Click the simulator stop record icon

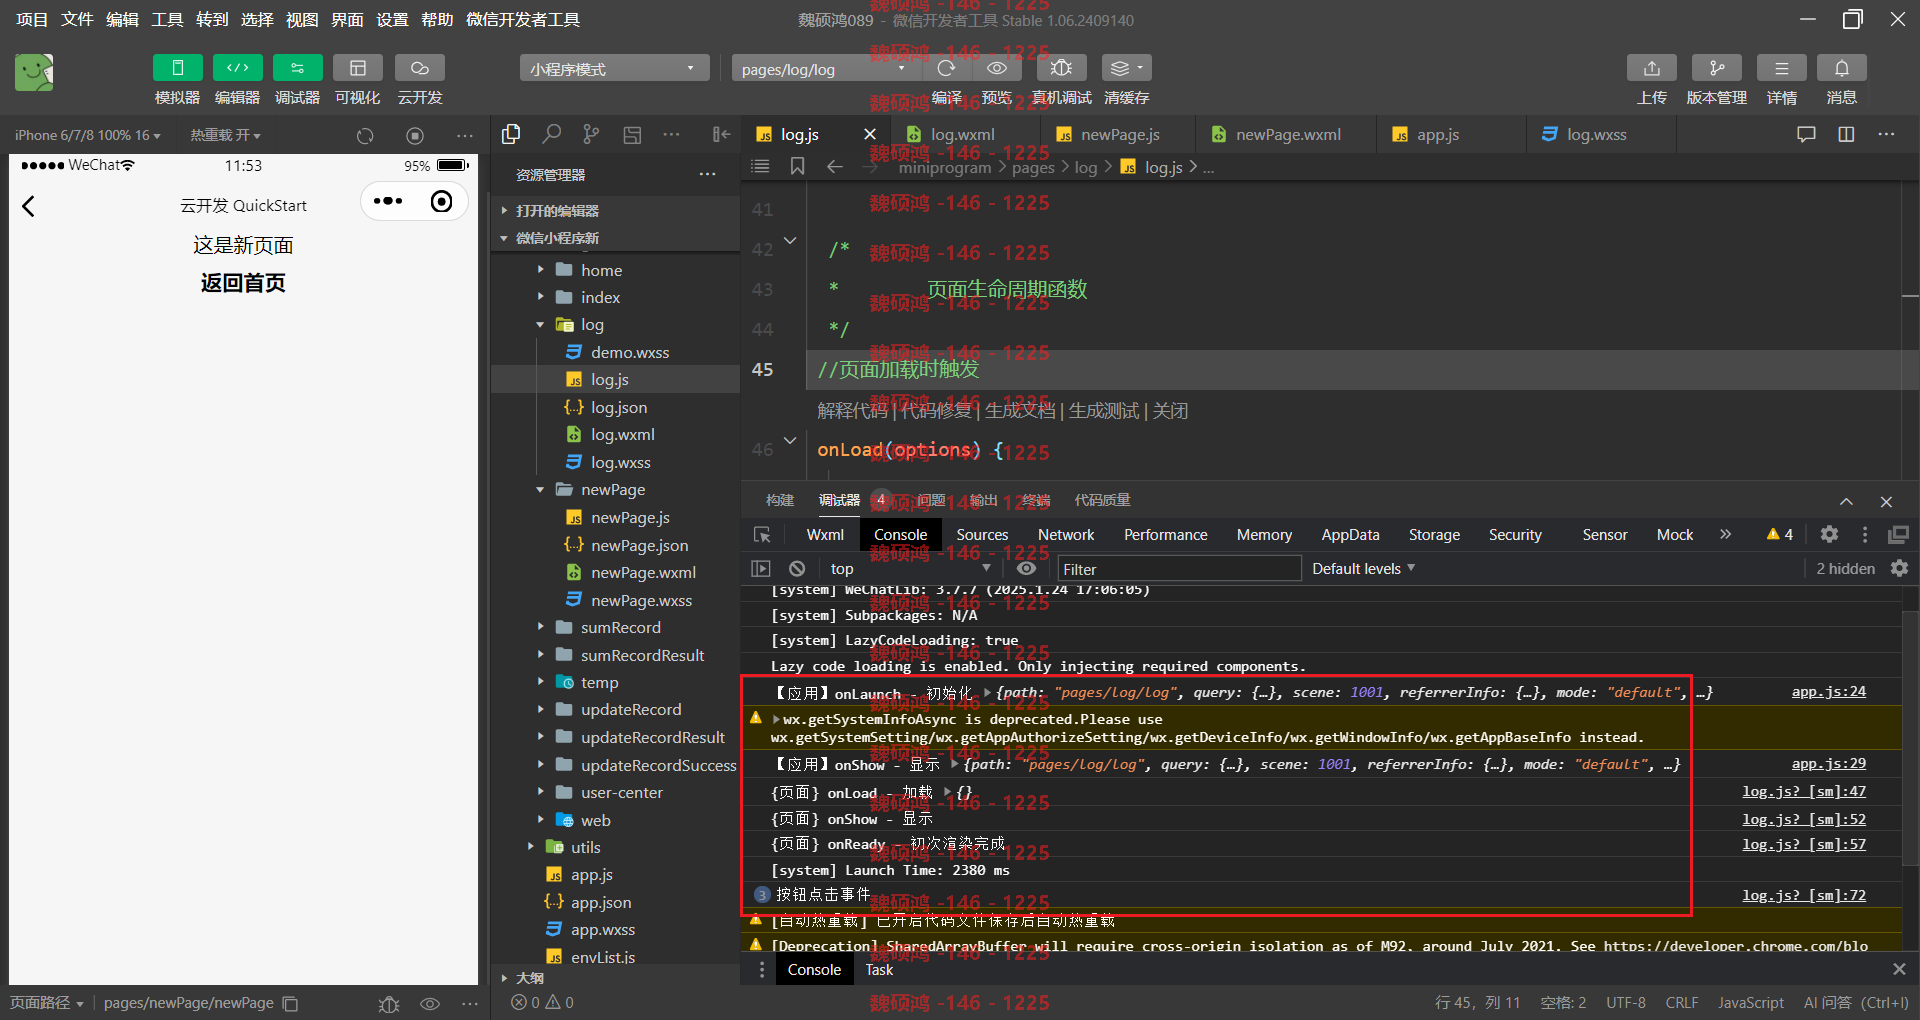tap(415, 136)
